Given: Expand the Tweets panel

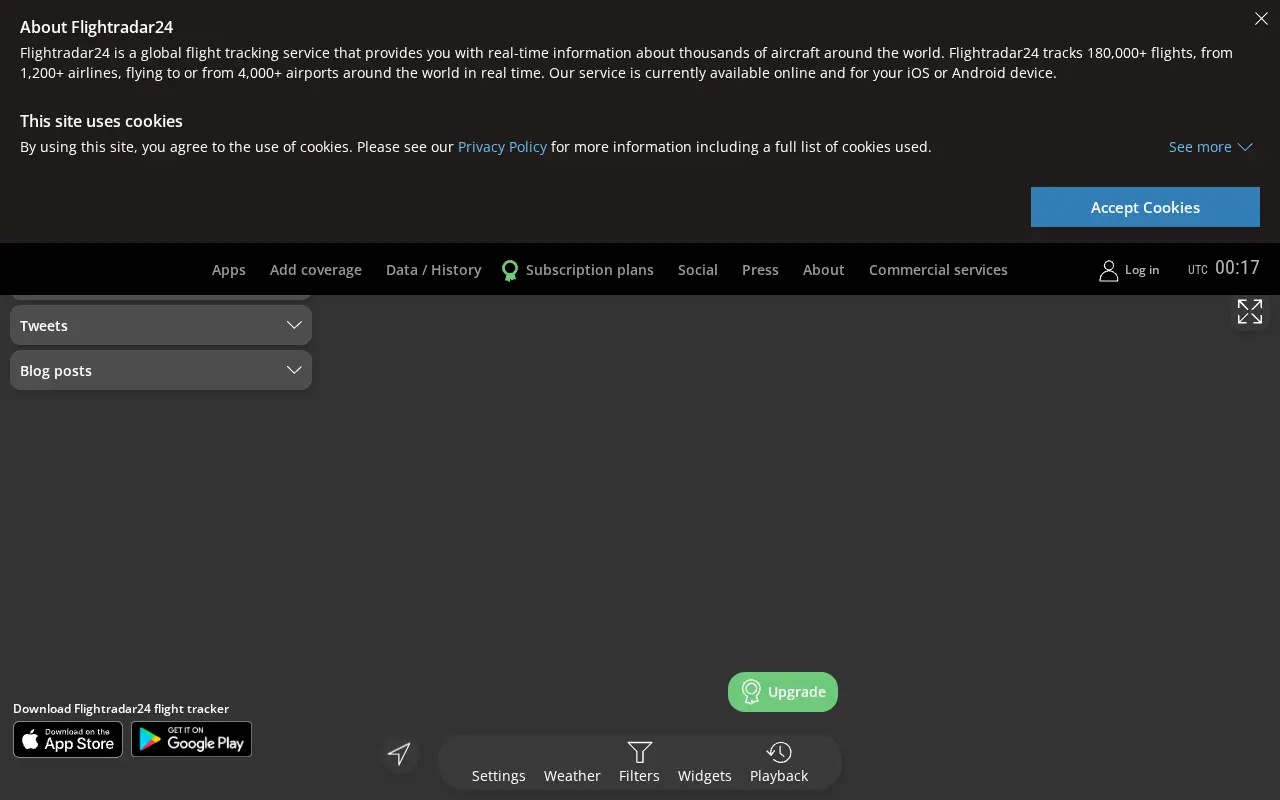Looking at the screenshot, I should pyautogui.click(x=161, y=325).
